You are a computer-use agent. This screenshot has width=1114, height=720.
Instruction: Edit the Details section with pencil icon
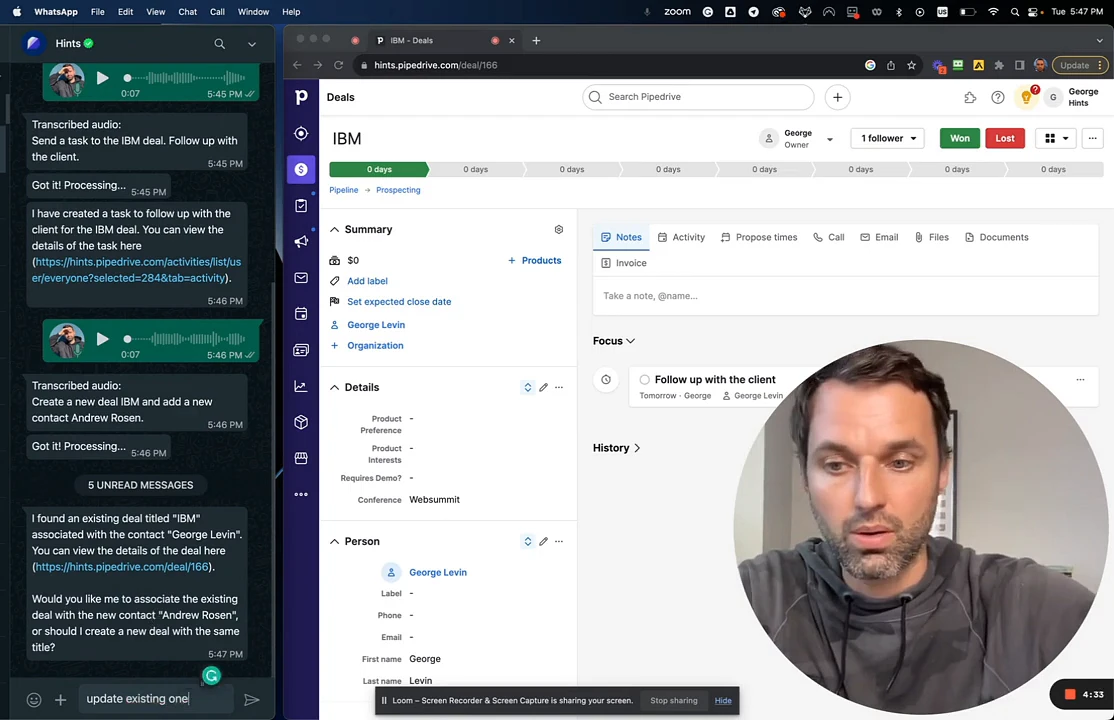pyautogui.click(x=544, y=387)
